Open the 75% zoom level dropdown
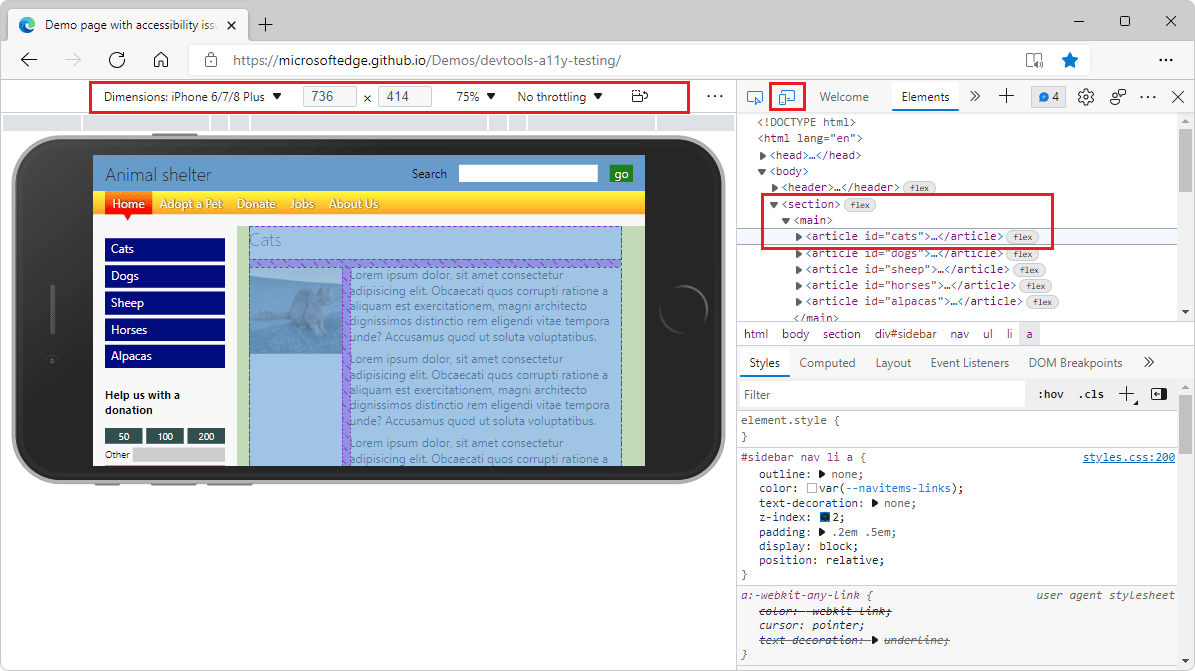The height and width of the screenshot is (671, 1195). click(x=472, y=97)
